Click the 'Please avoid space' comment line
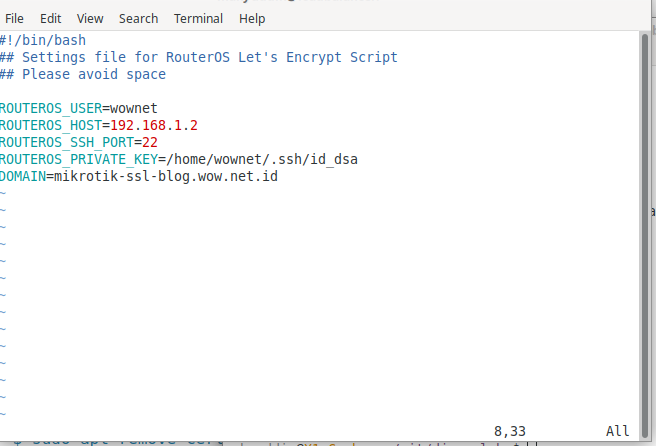Screen dimensions: 656x446 [83, 74]
